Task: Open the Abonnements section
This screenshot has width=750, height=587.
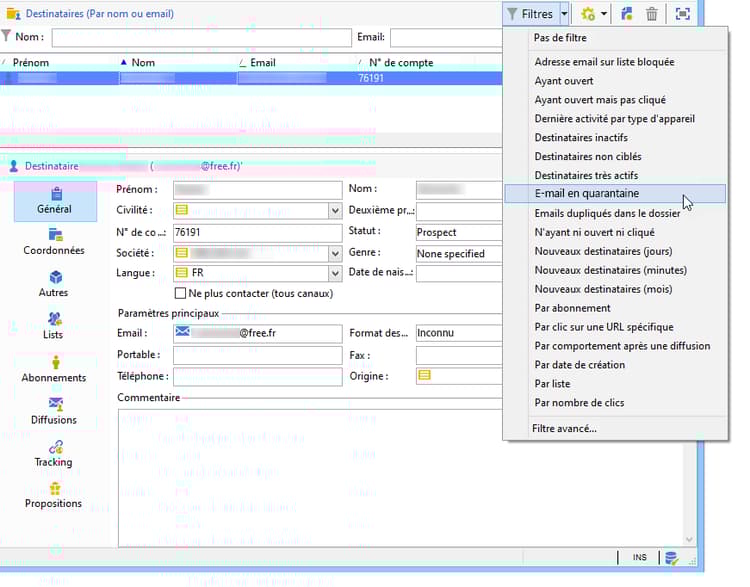Action: [x=54, y=369]
